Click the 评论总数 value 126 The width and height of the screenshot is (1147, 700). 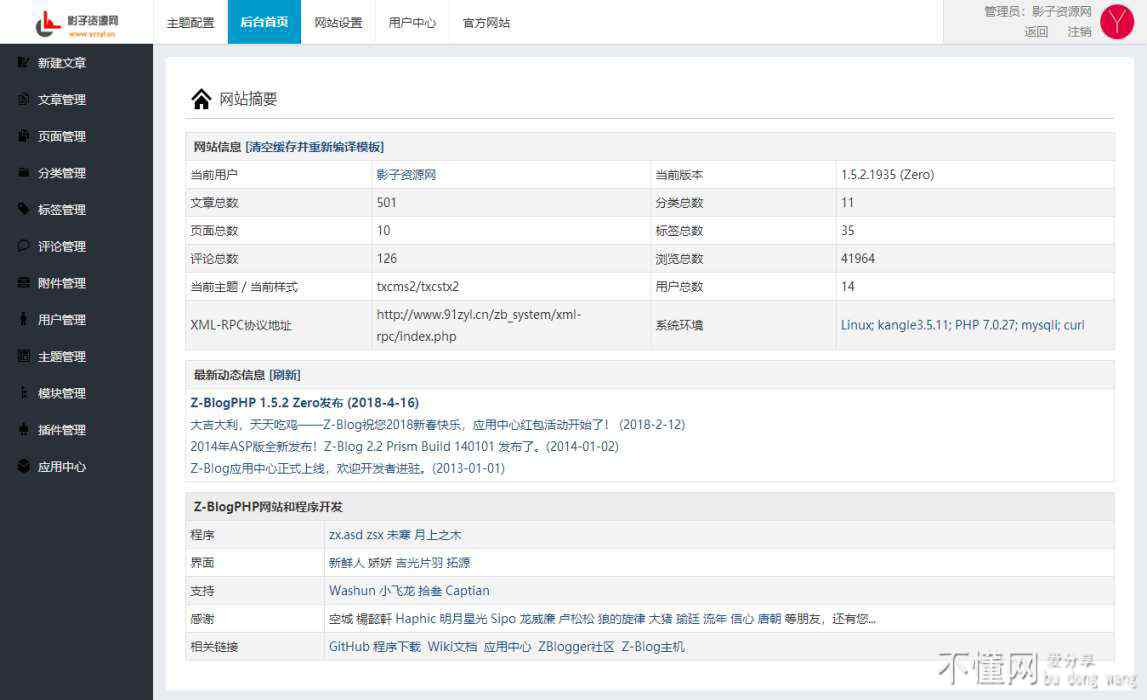[386, 258]
